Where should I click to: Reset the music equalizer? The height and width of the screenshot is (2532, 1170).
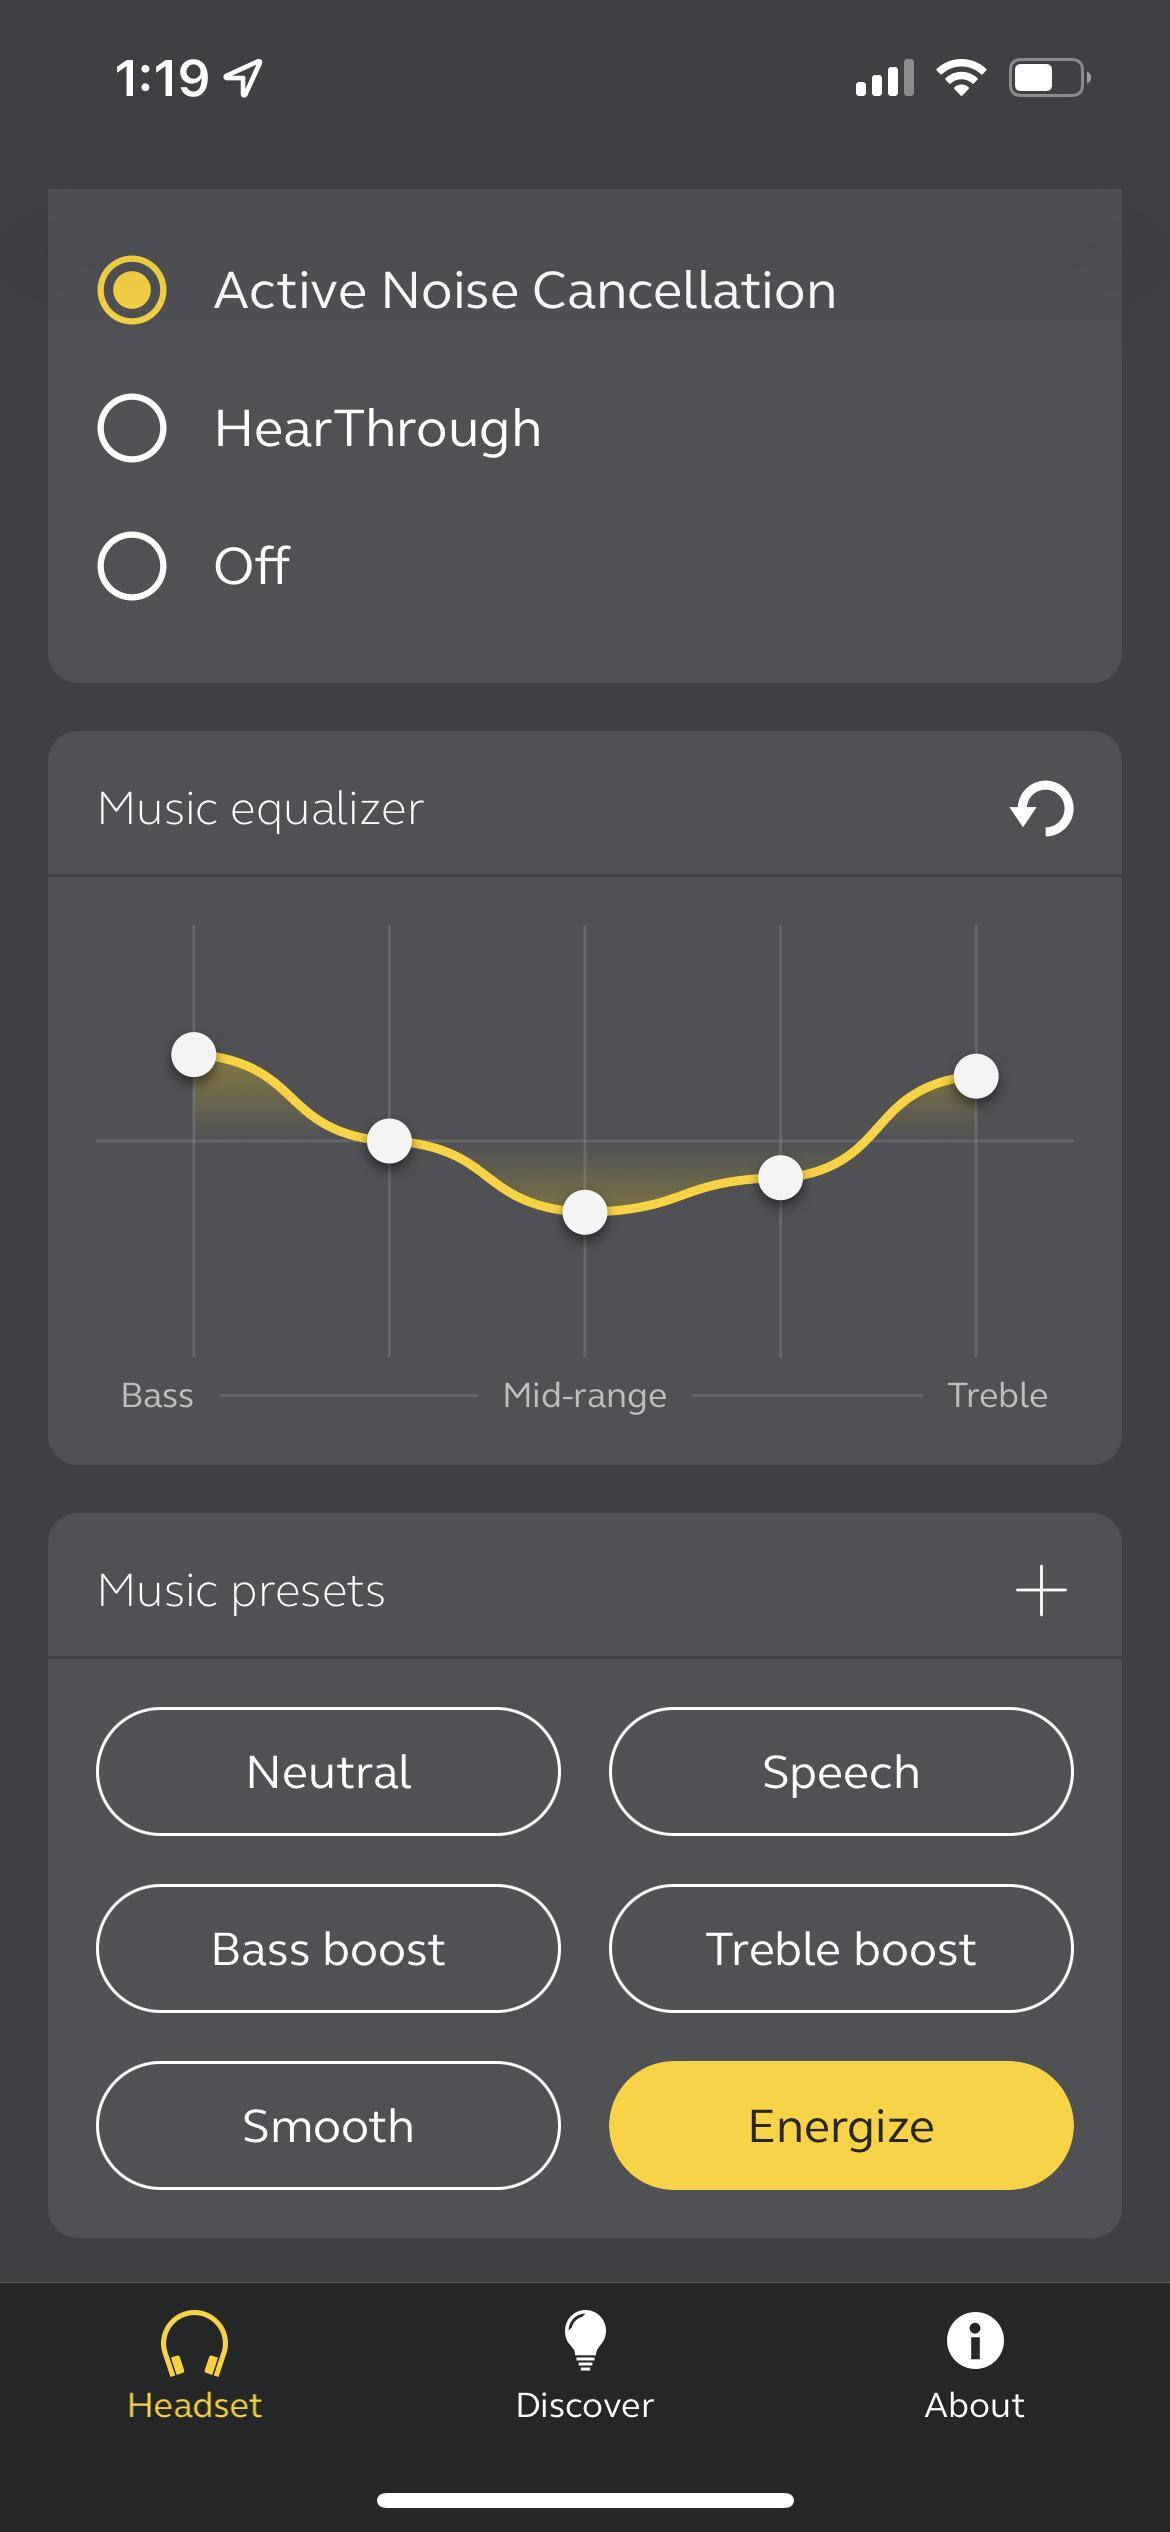(x=1041, y=808)
